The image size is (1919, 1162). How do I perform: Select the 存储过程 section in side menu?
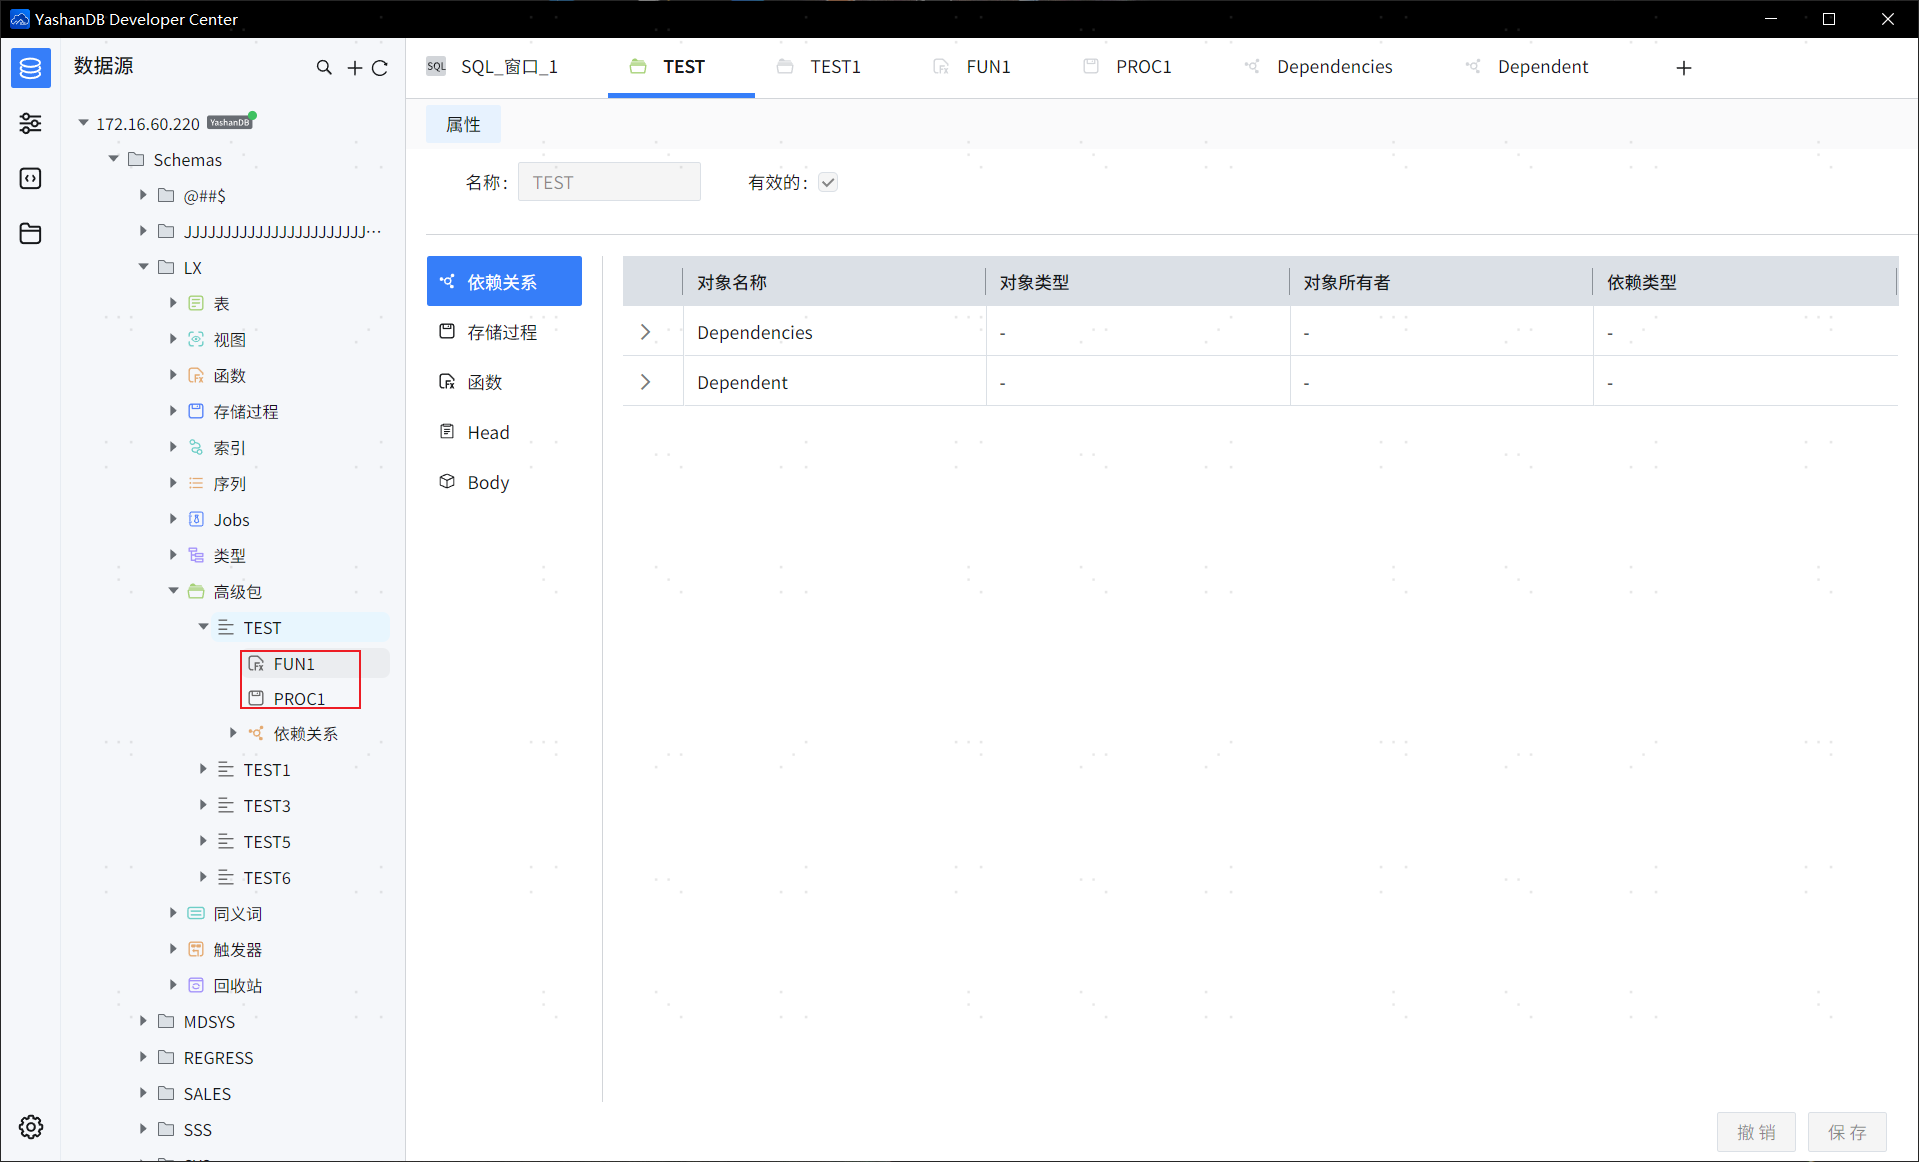coord(502,332)
